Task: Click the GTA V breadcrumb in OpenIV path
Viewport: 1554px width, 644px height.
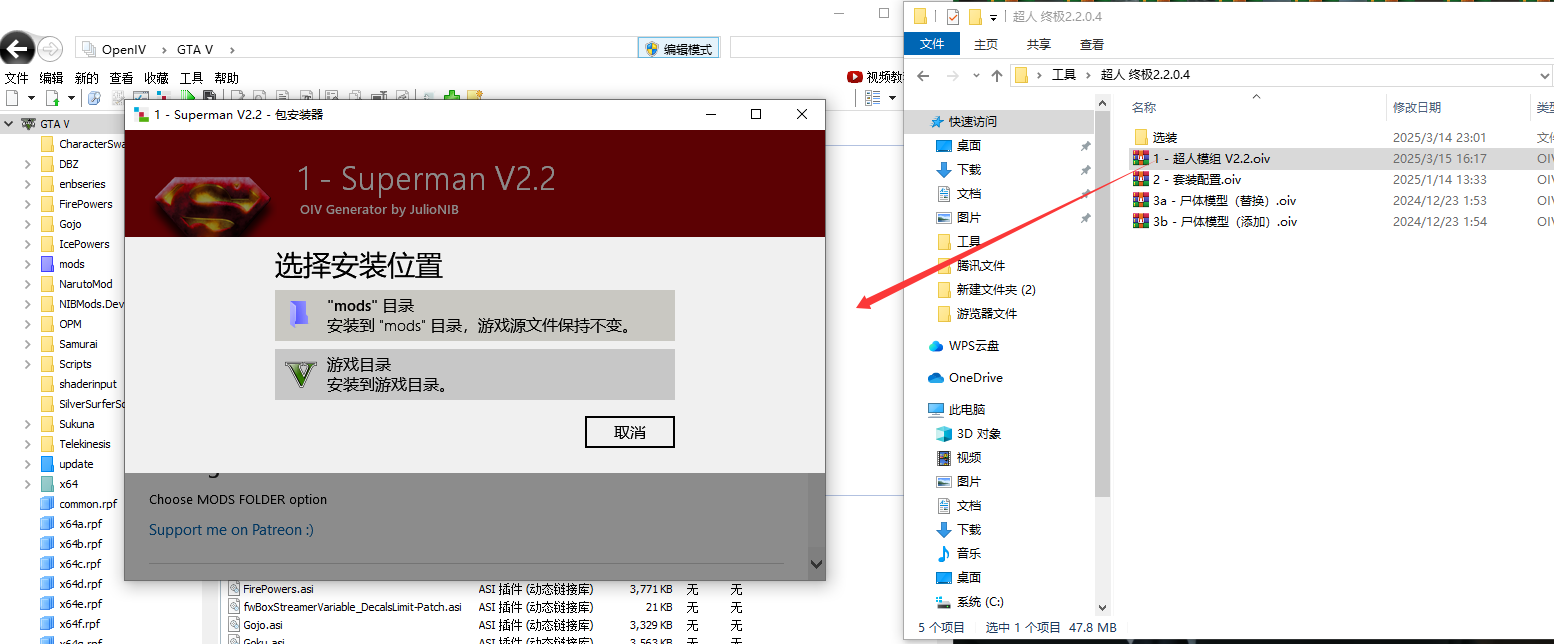Action: [195, 49]
